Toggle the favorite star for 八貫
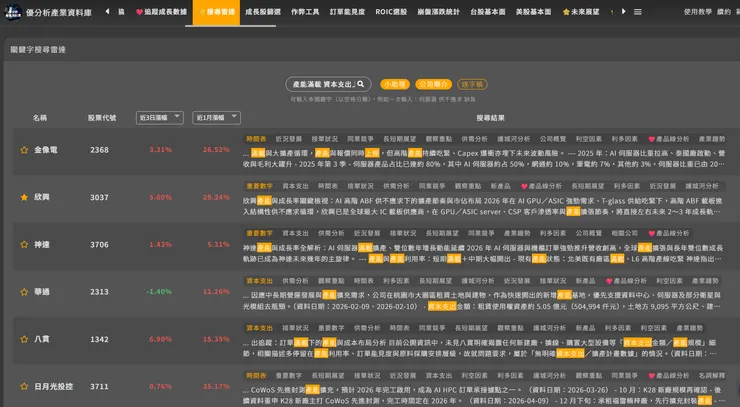 [24, 339]
